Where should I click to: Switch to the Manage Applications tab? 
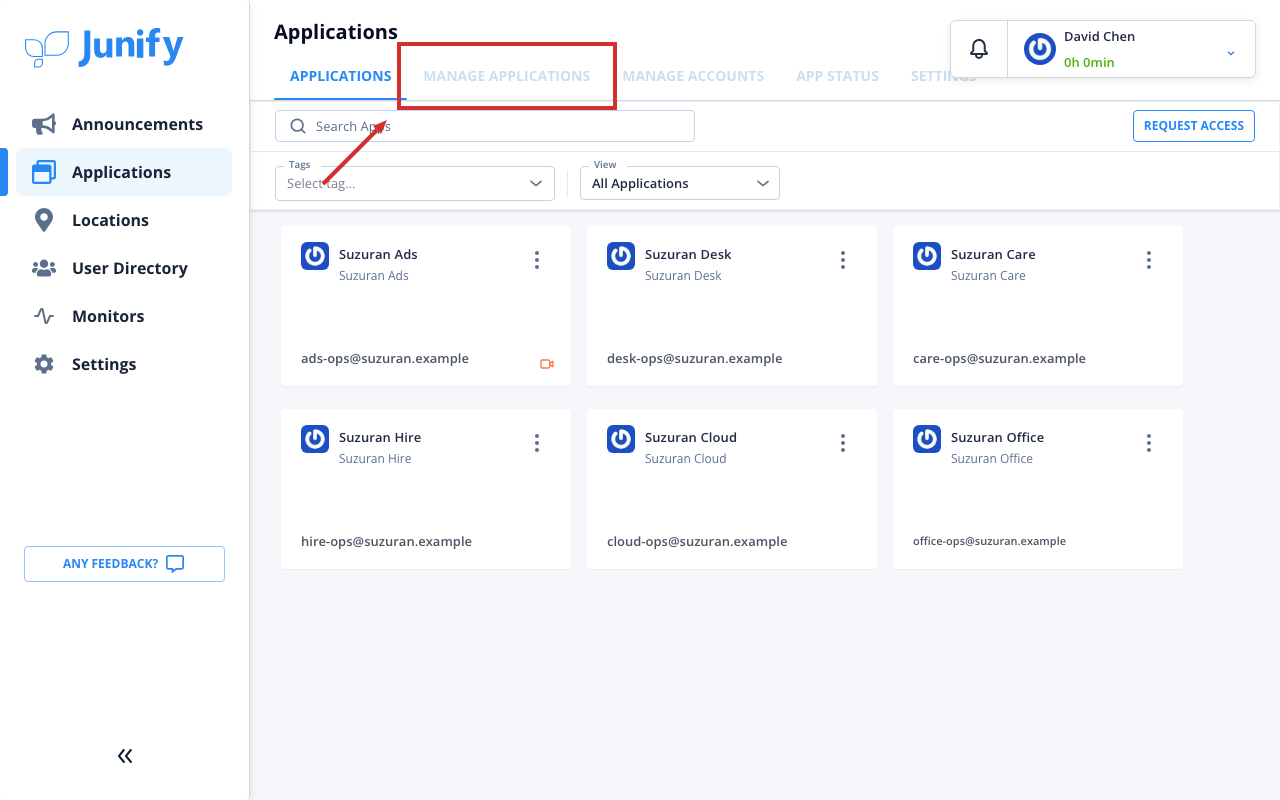coord(507,76)
